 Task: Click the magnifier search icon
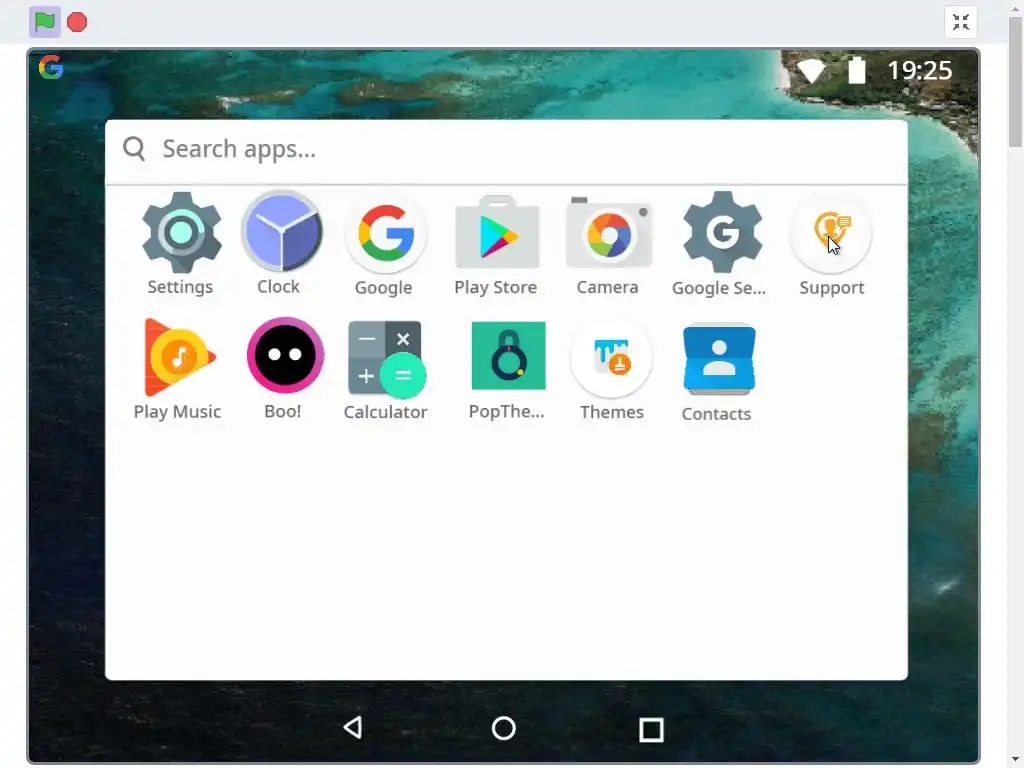pos(134,149)
